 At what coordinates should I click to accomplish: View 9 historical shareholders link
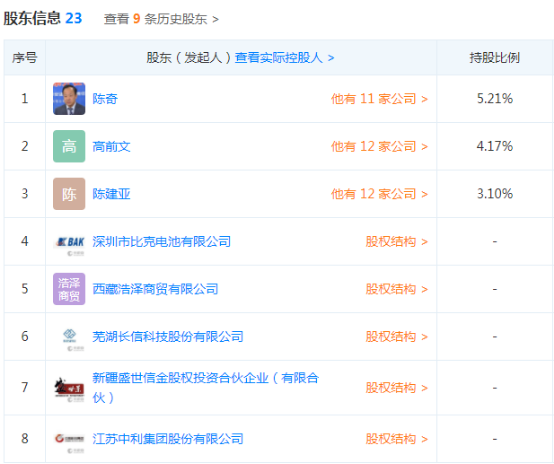coord(161,19)
